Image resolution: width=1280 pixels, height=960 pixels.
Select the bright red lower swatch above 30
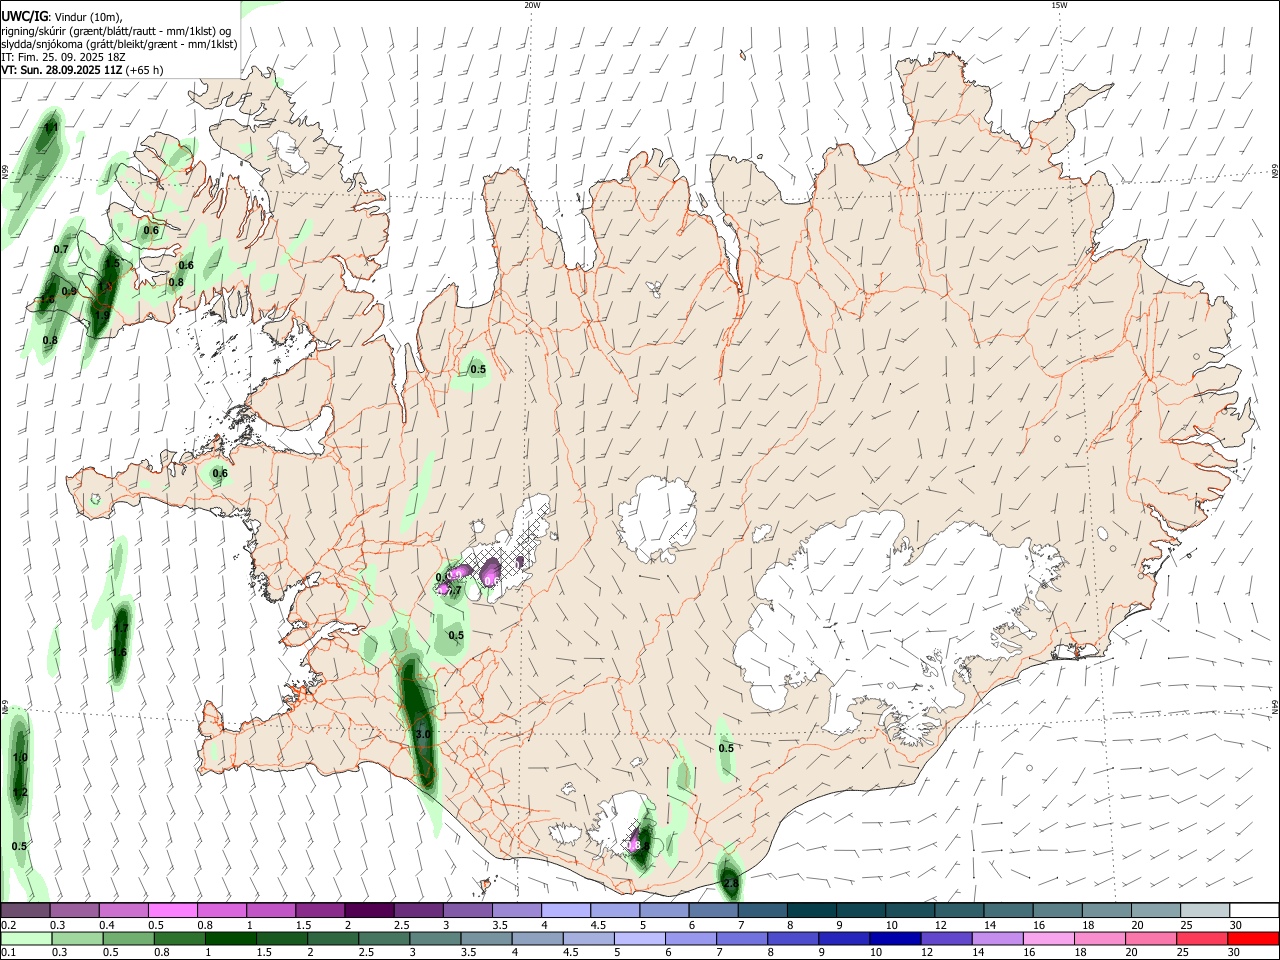coord(1254,938)
